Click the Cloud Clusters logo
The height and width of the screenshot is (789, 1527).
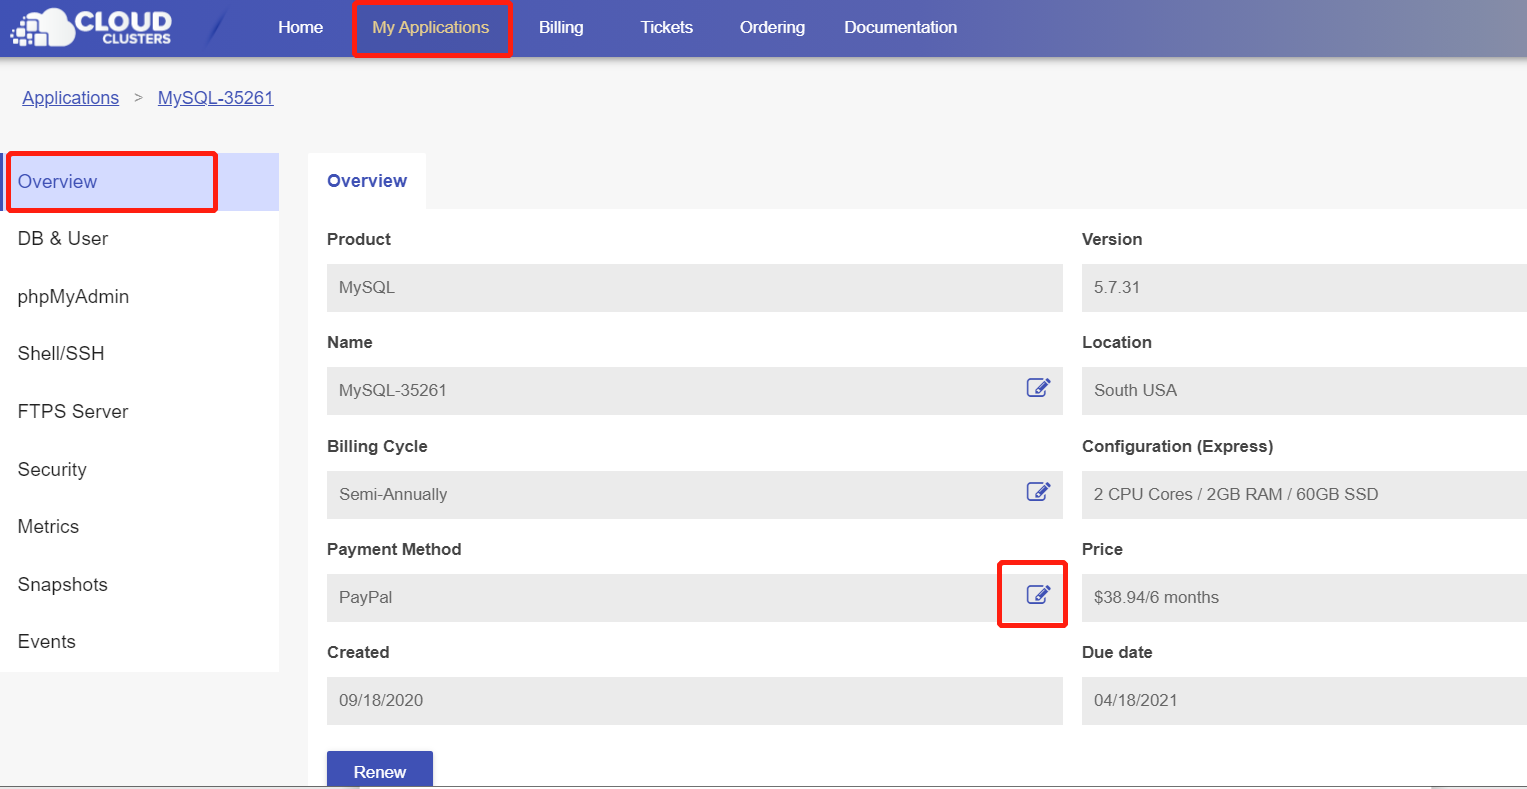click(x=91, y=27)
